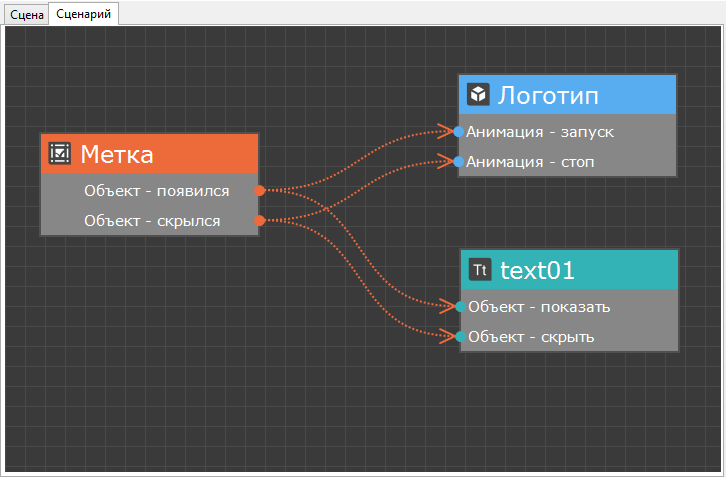Click the teal input port of Объект - скрыть

(x=460, y=336)
